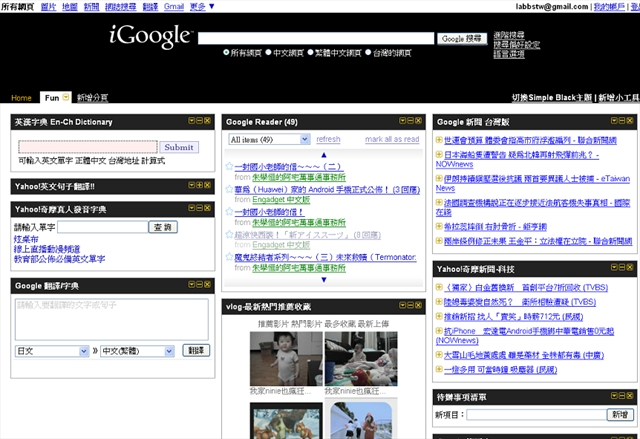The width and height of the screenshot is (640, 439).
Task: Click the 查詢 button in Yahoo dictionary
Action: tap(163, 227)
